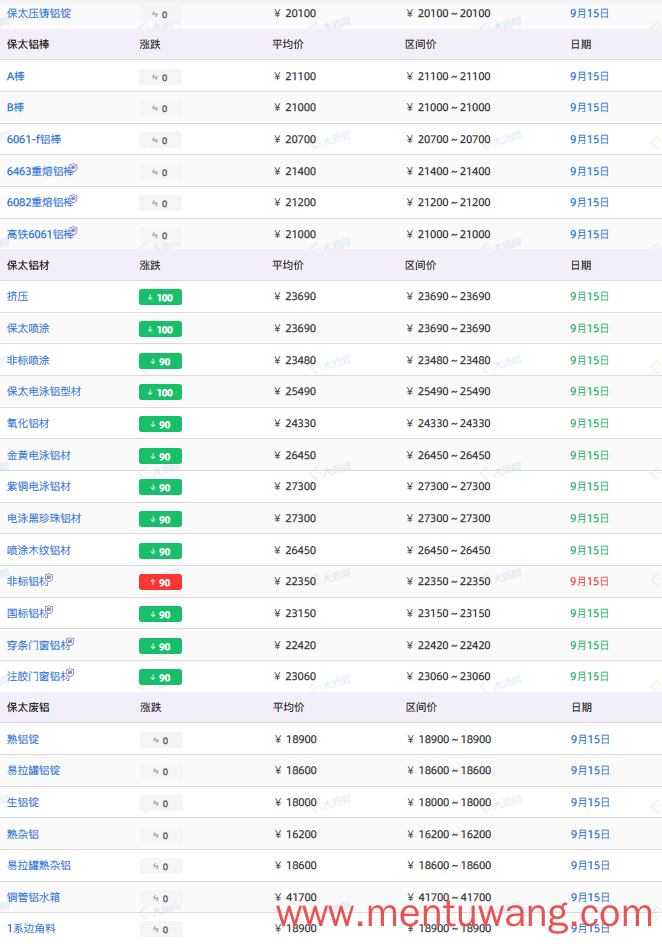
Task: Click the green 9月15日 date for 挤压
Action: (x=589, y=297)
